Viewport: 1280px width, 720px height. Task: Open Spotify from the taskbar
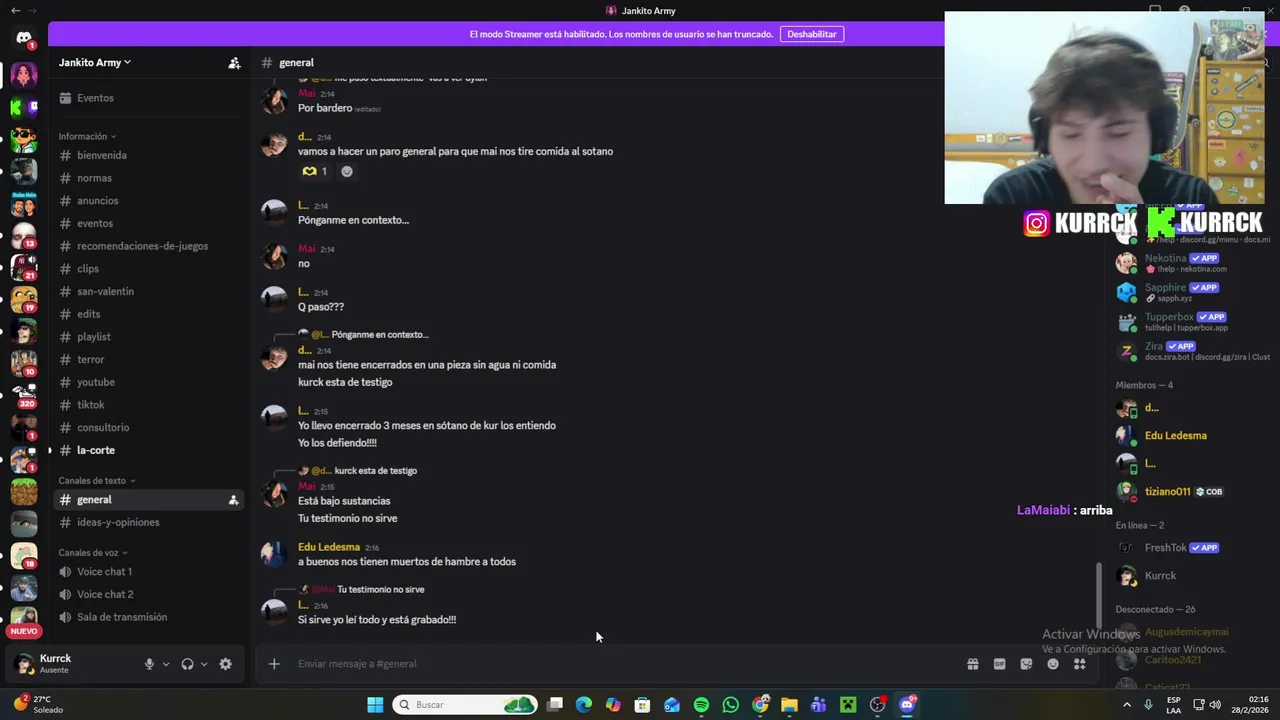coord(701,705)
